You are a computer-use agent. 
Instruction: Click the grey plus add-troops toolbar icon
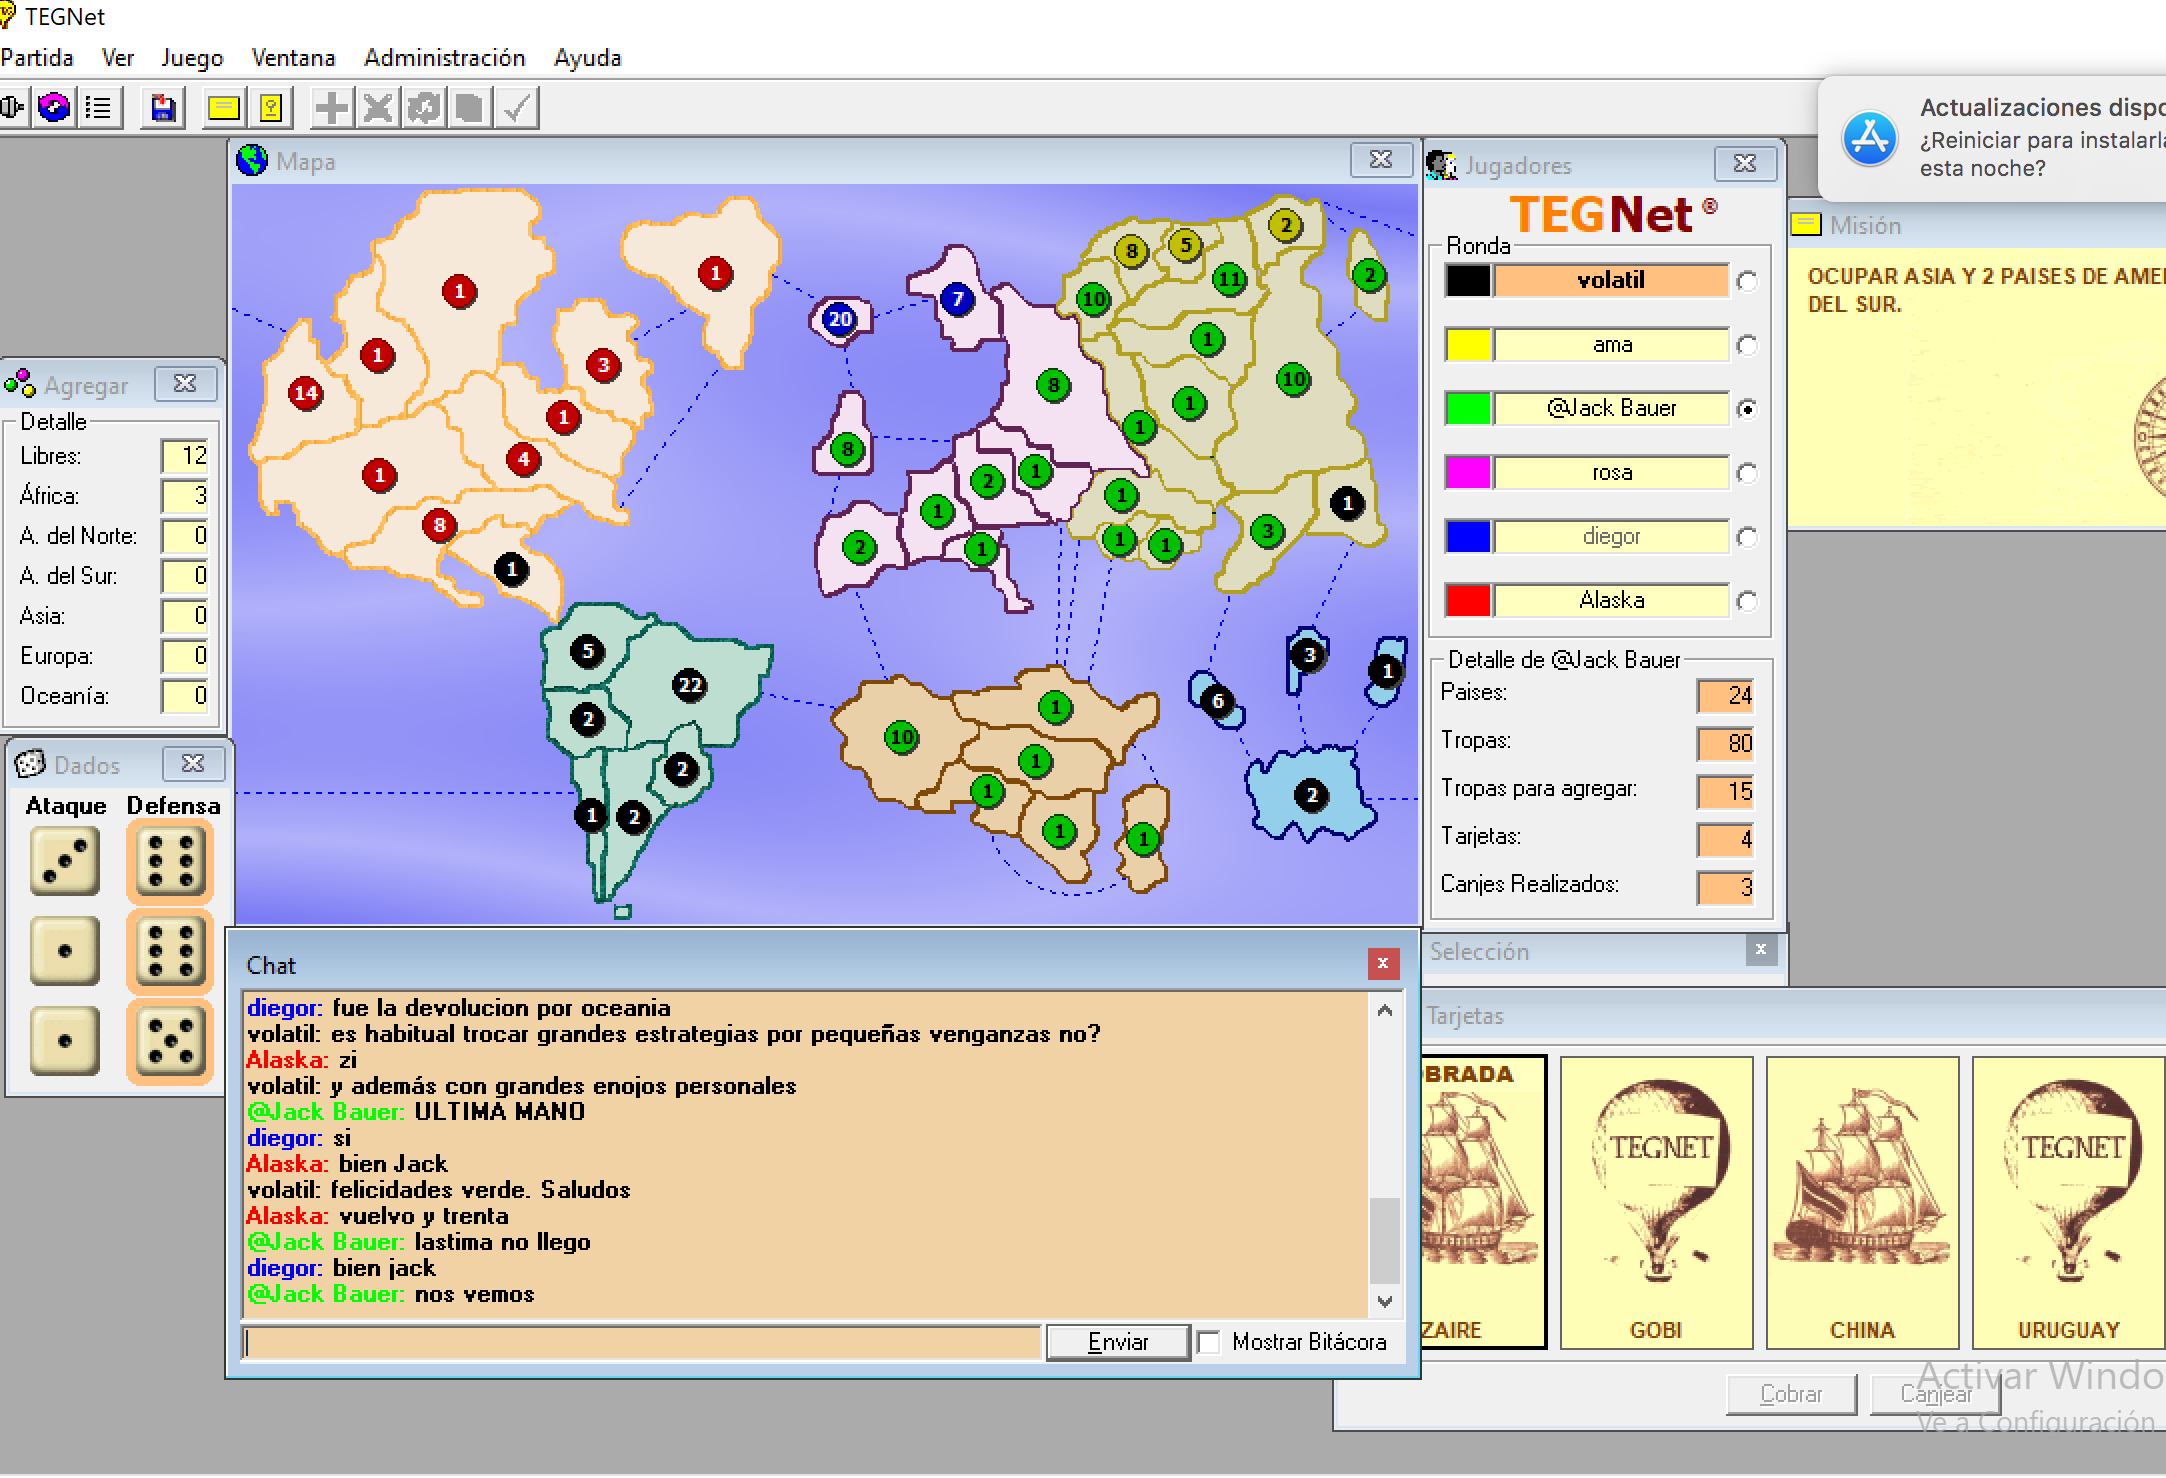click(x=331, y=107)
